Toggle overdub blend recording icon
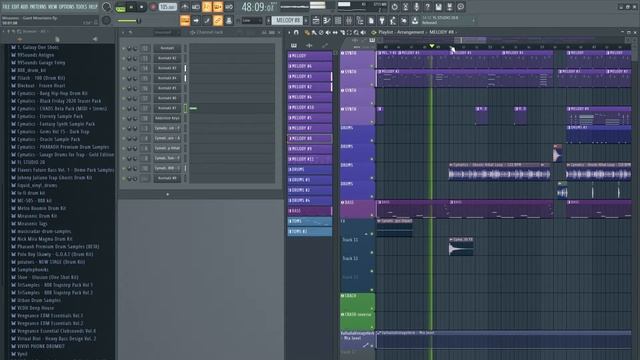This screenshot has width=640, height=360. (218, 7)
